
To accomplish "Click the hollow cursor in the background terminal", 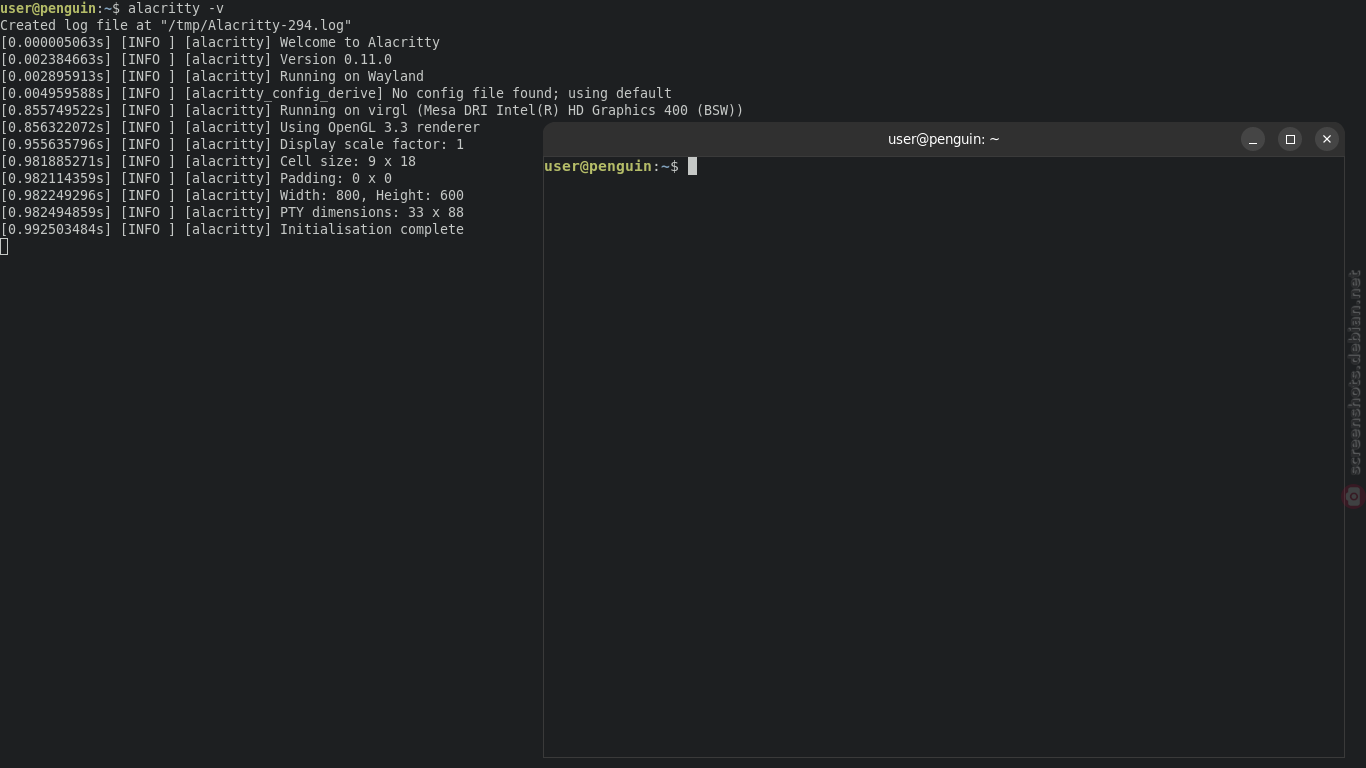I will [4, 246].
